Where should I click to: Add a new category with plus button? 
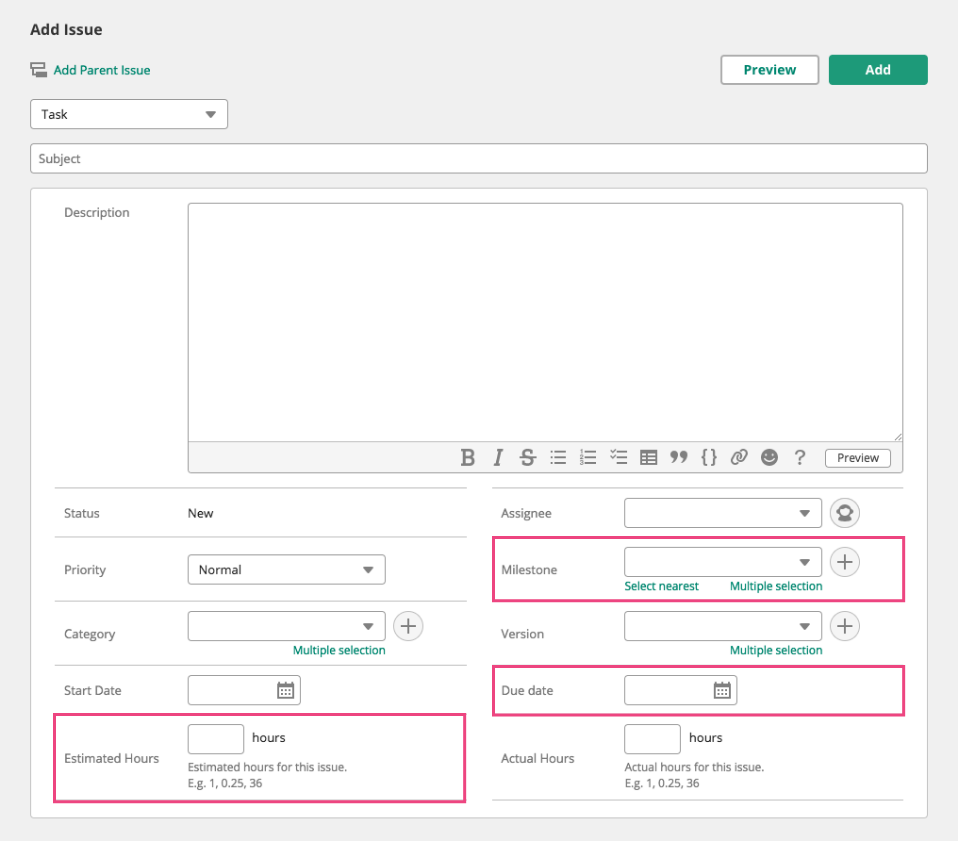click(408, 626)
